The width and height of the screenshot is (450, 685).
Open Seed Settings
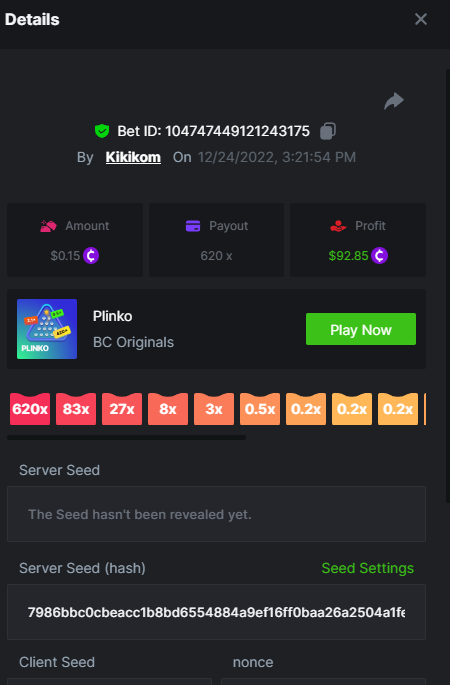pos(367,568)
